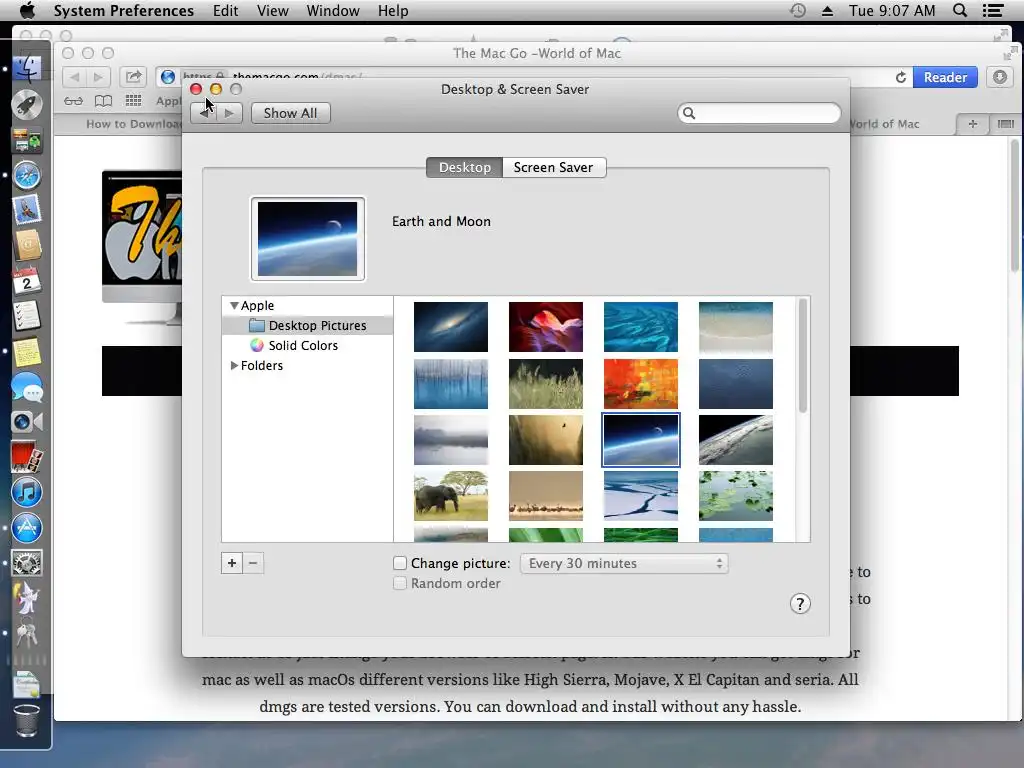The image size is (1024, 768).
Task: Open the Help menu
Action: coord(393,10)
